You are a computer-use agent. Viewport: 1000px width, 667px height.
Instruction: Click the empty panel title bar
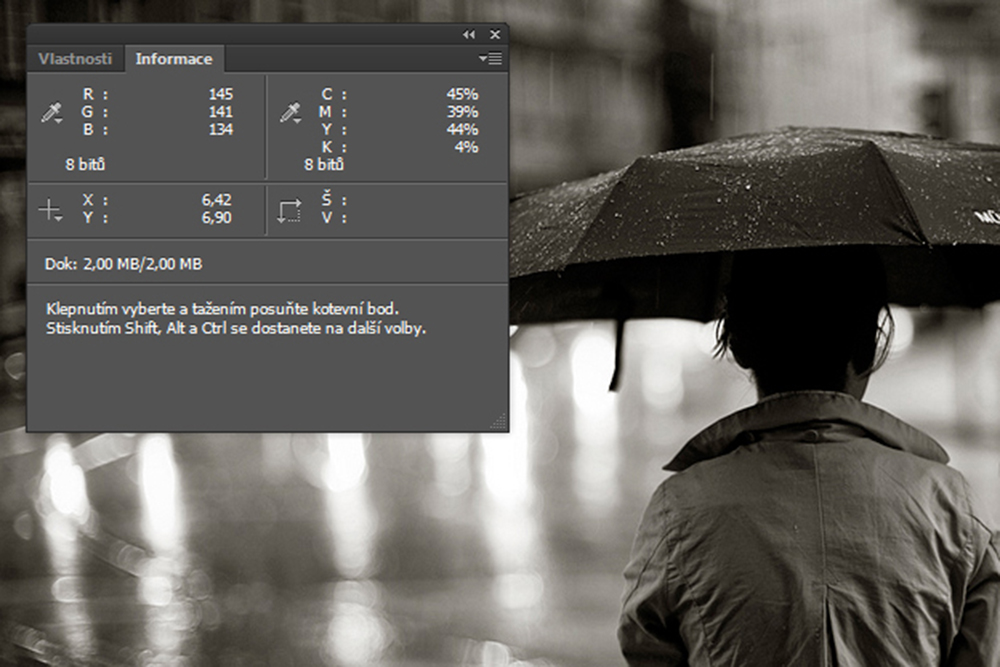click(240, 34)
